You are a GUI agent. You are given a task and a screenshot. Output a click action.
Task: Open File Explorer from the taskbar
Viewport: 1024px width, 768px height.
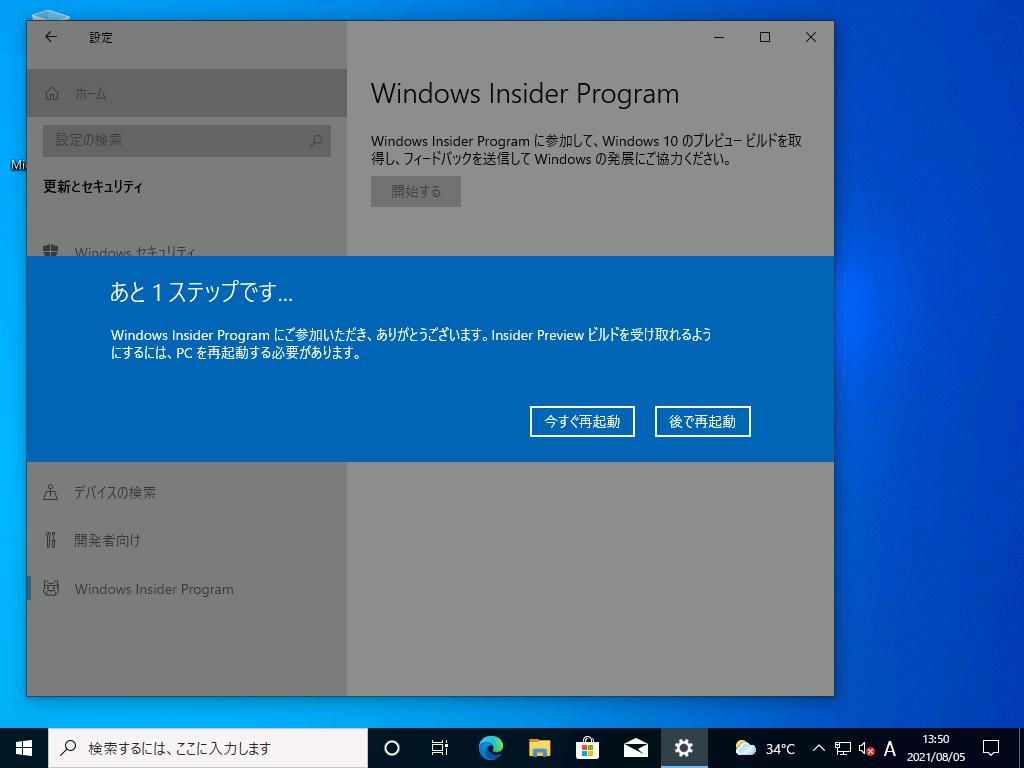pyautogui.click(x=539, y=748)
